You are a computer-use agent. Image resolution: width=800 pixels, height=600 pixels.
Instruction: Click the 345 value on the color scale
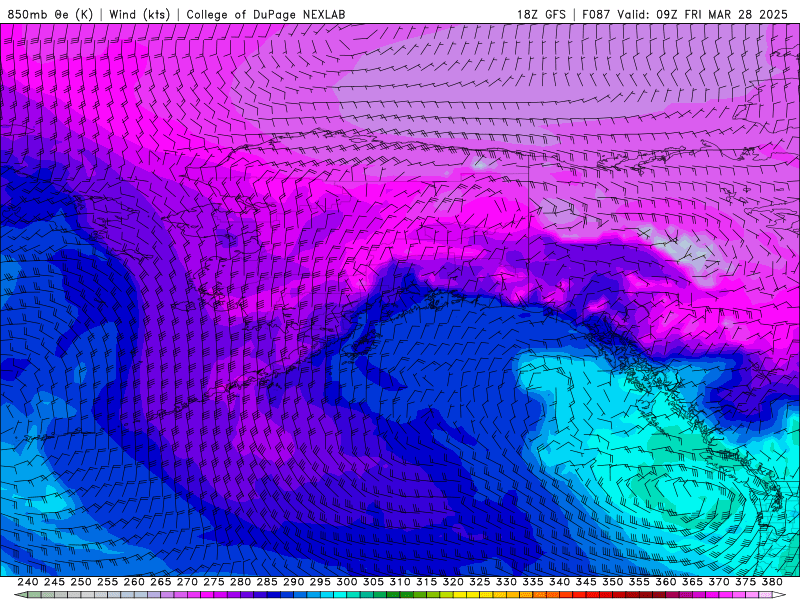[x=586, y=582]
